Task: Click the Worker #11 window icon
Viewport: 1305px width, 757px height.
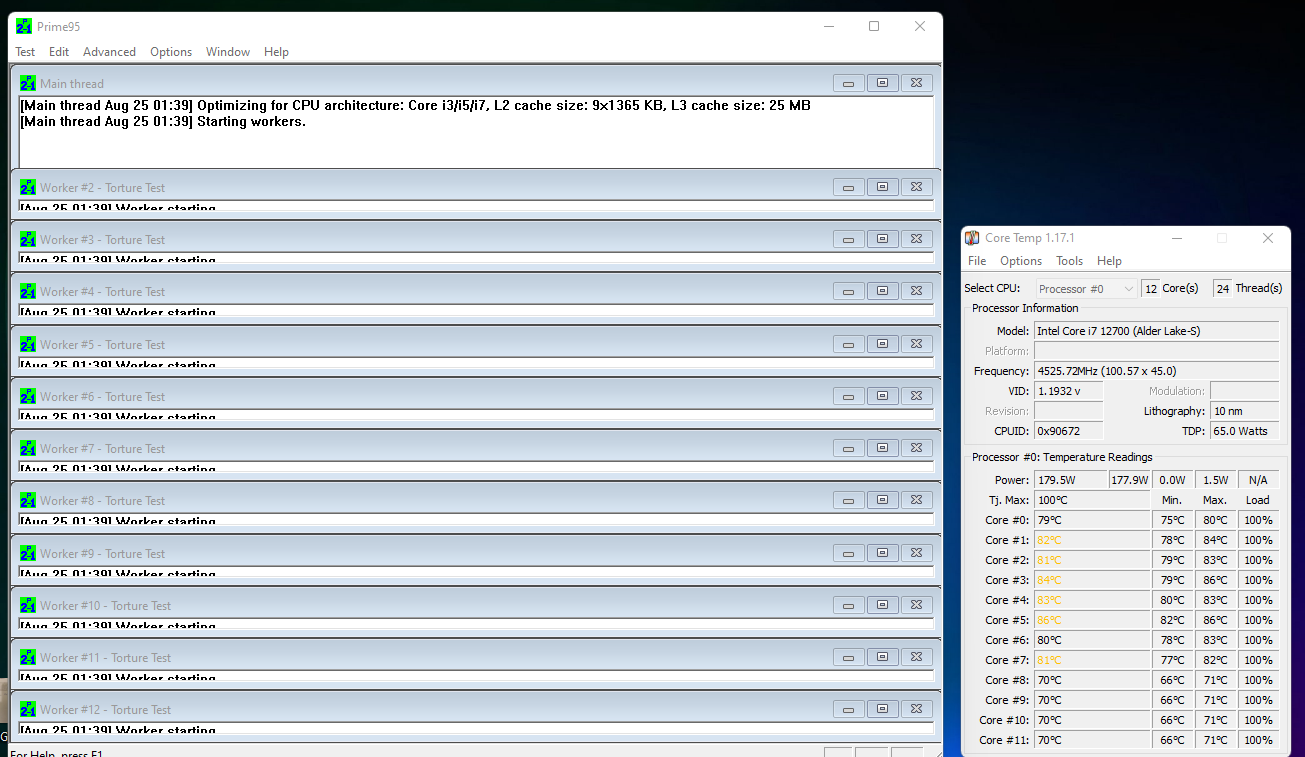Action: coord(28,658)
